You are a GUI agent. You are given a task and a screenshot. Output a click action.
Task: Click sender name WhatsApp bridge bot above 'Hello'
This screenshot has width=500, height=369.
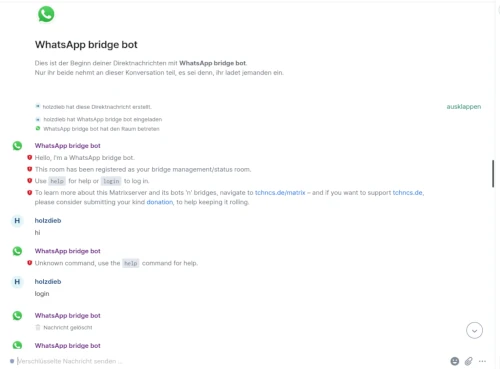tap(68, 146)
